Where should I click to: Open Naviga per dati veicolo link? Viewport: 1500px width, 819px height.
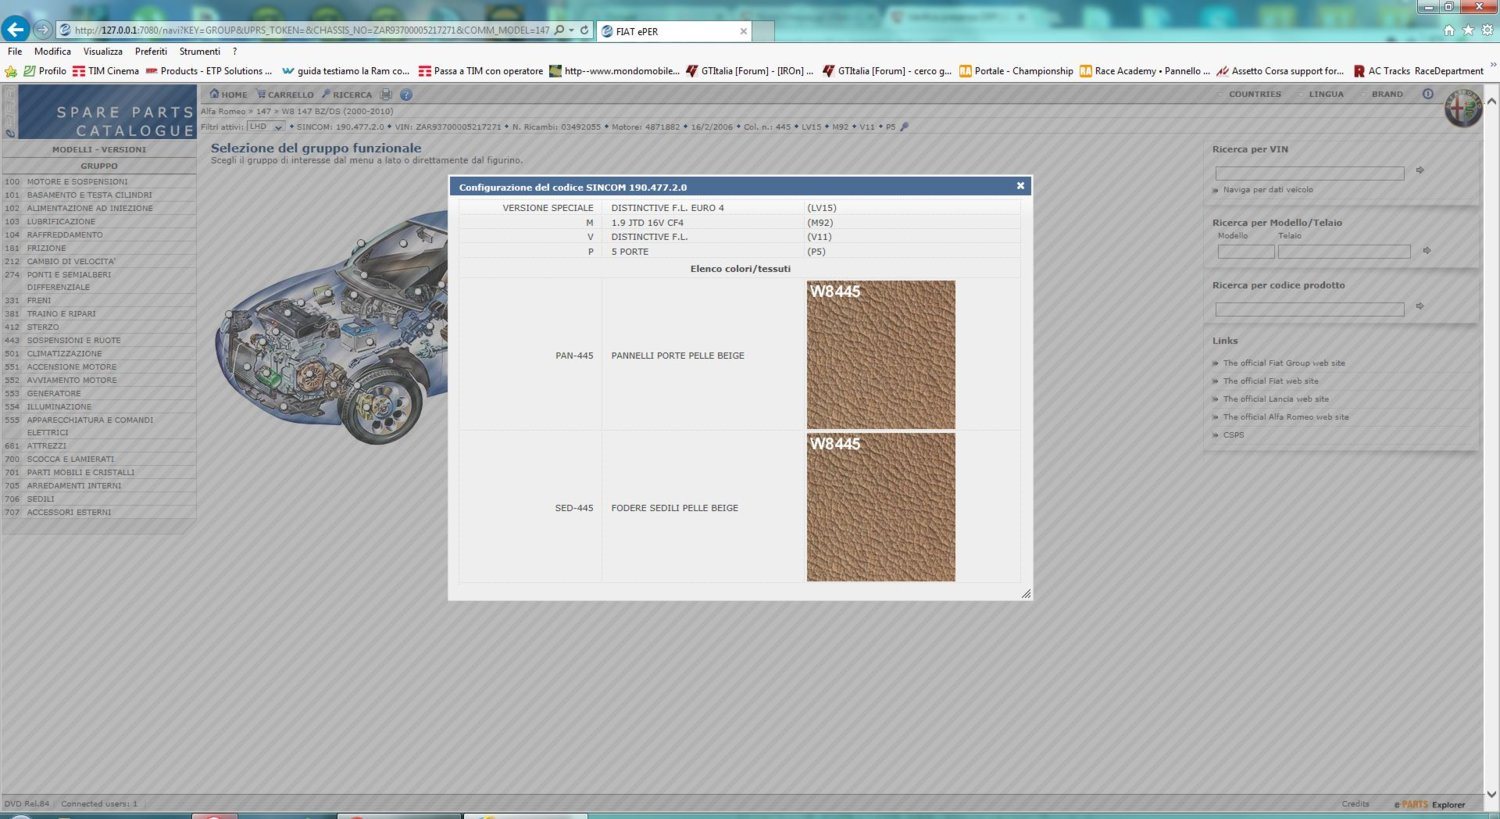1267,189
